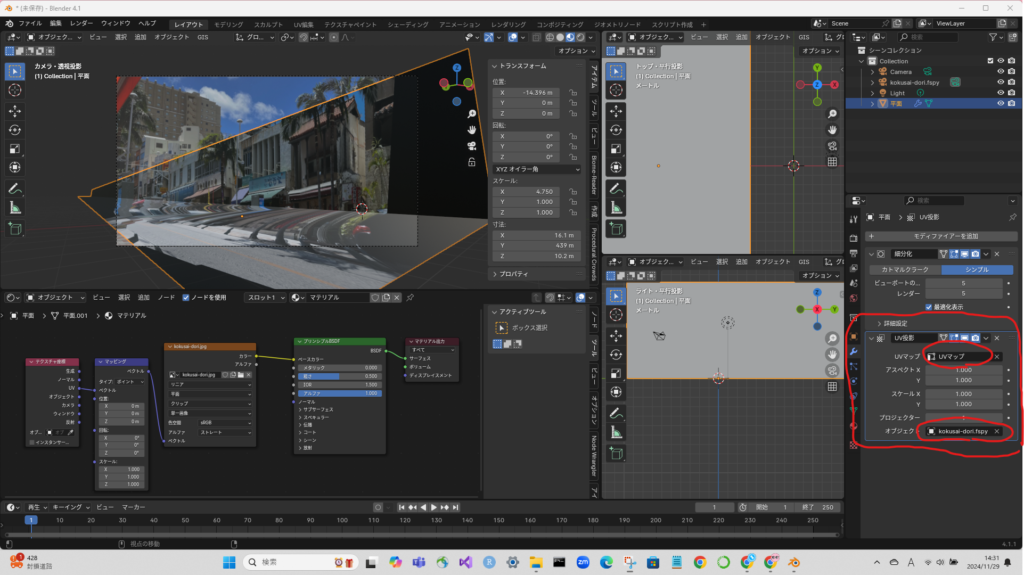Open the レンダー menu in top bar
Screen dimensions: 1024x575
tap(81, 22)
